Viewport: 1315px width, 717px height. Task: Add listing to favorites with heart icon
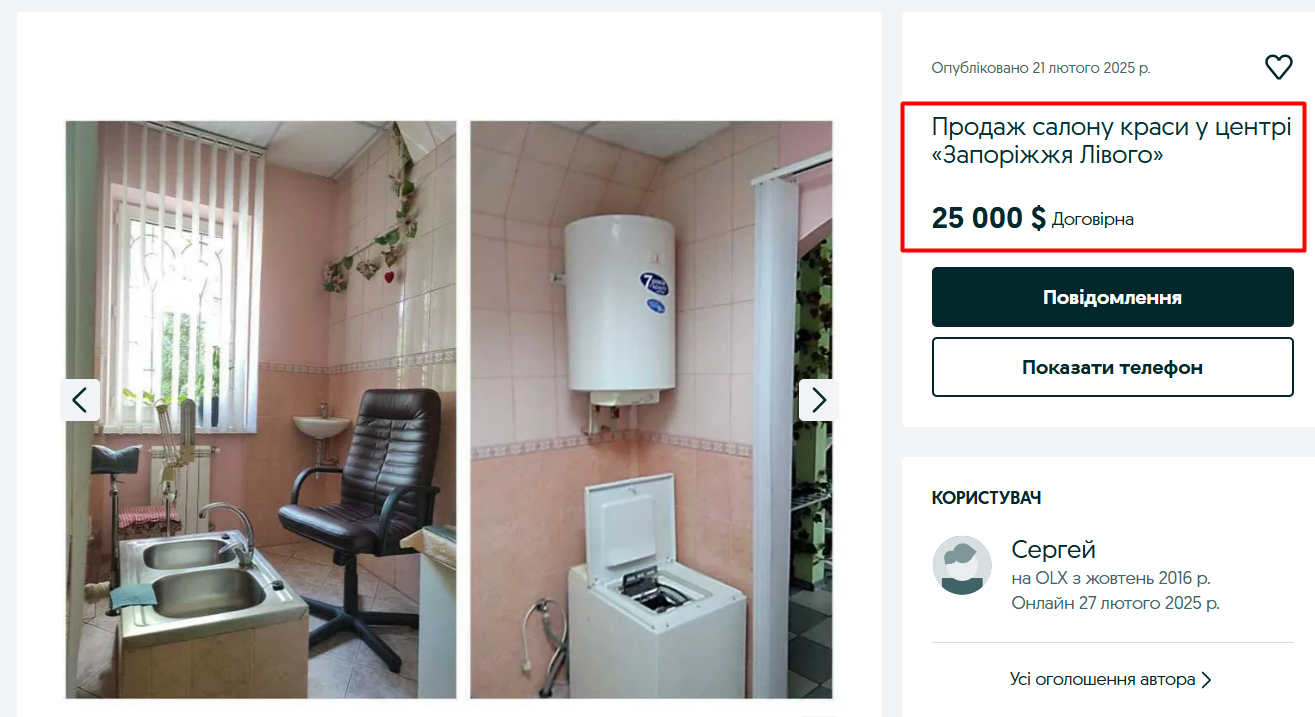[1278, 67]
